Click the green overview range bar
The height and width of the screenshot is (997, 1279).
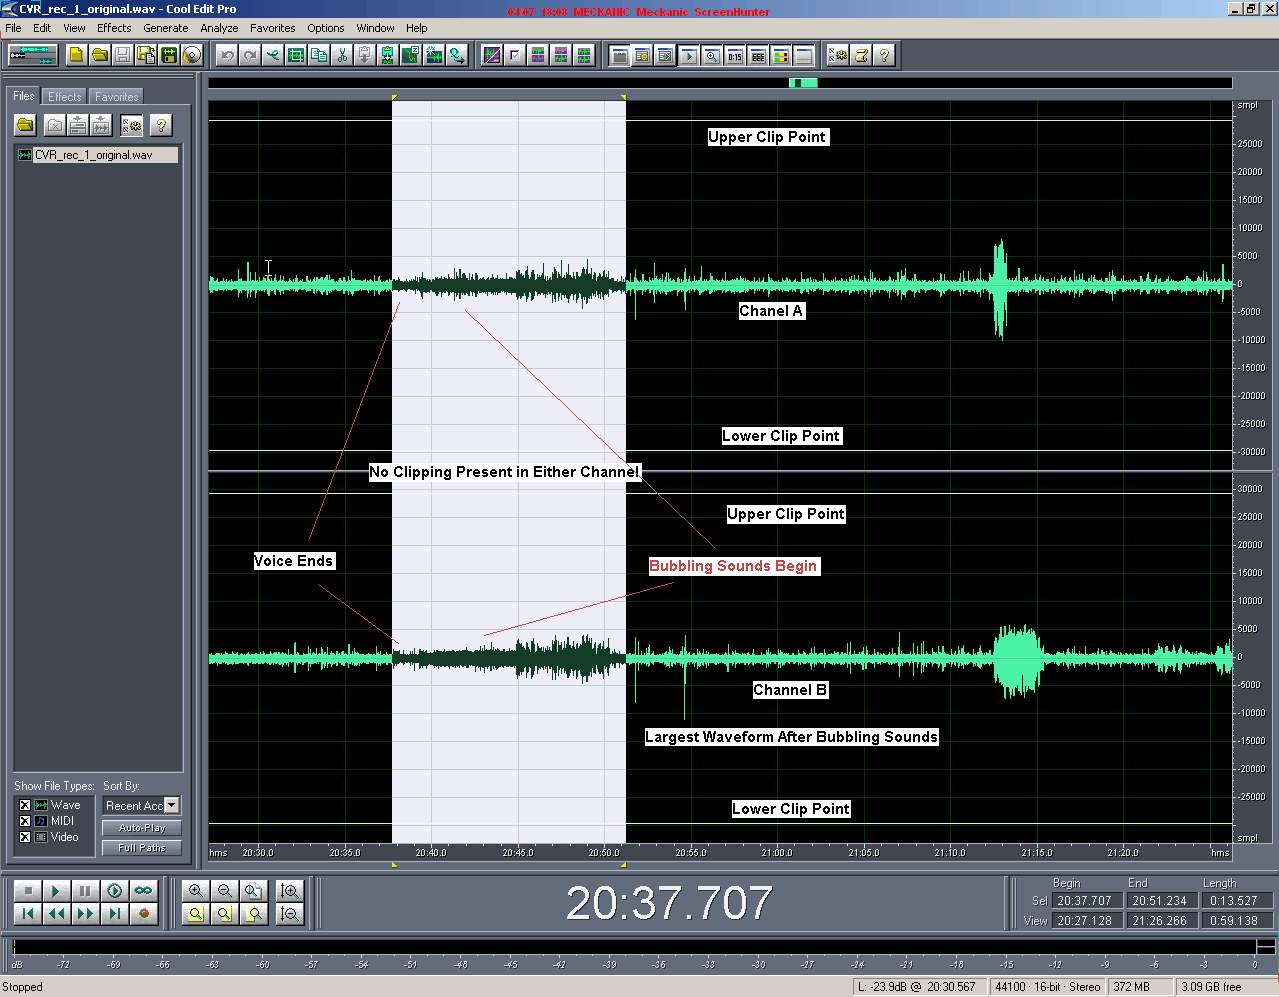803,83
